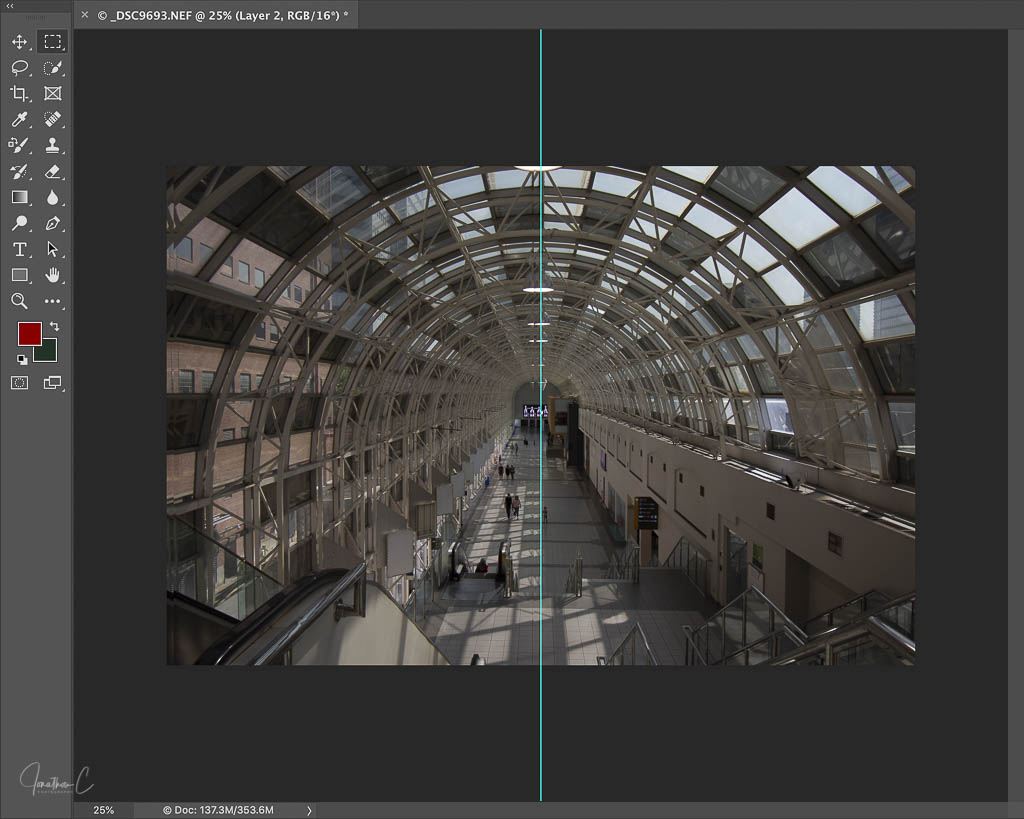Select the Zoom tool
The width and height of the screenshot is (1024, 819).
(19, 301)
